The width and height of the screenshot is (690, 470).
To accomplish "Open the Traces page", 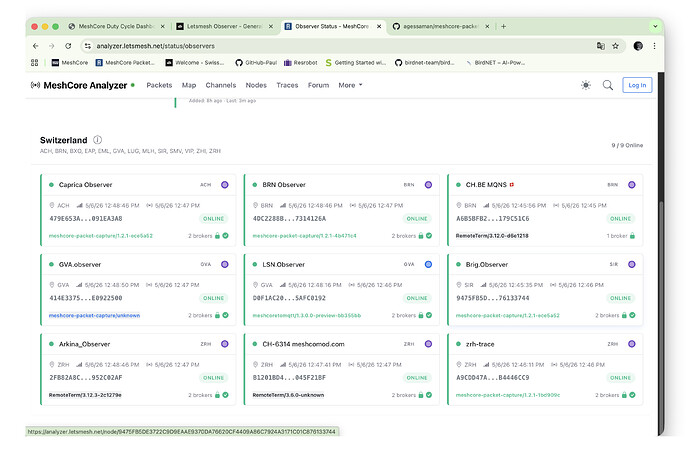I will [287, 85].
